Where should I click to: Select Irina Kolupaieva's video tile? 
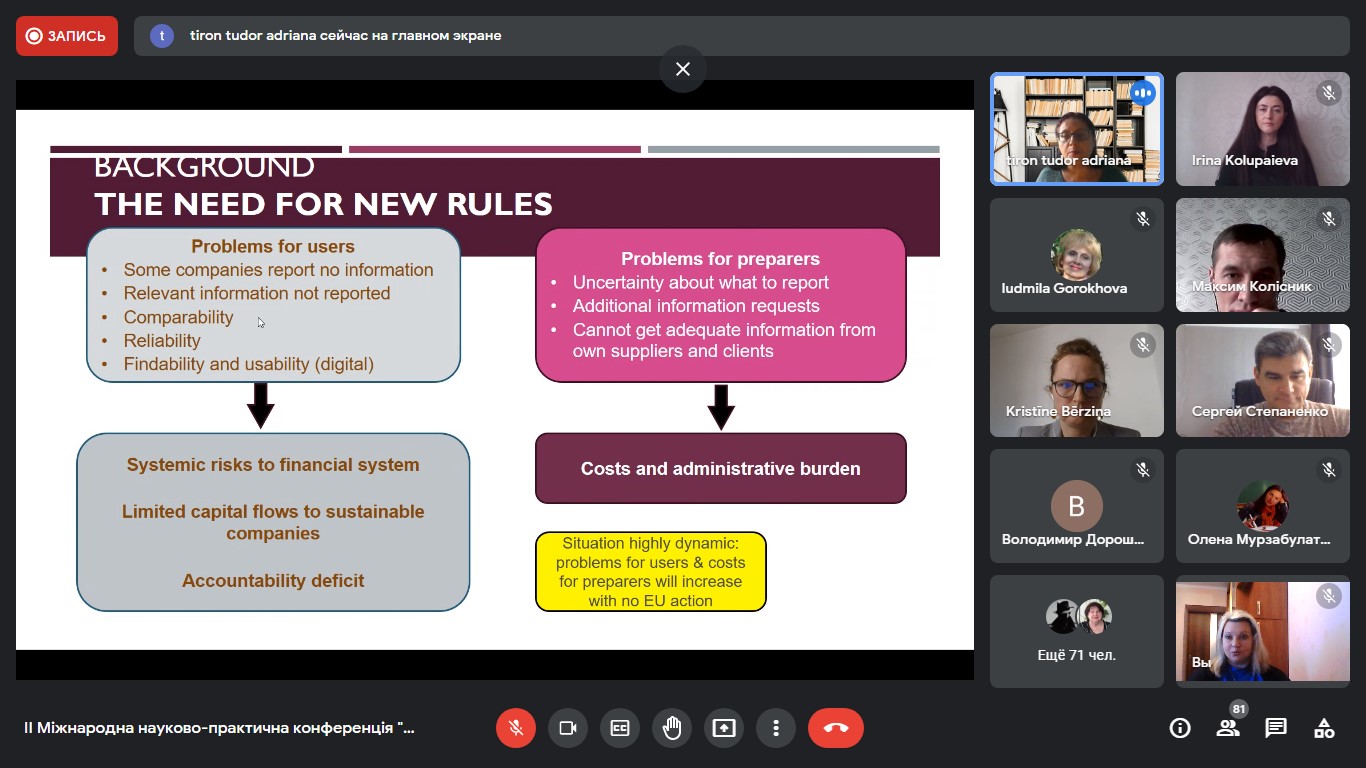(x=1262, y=129)
